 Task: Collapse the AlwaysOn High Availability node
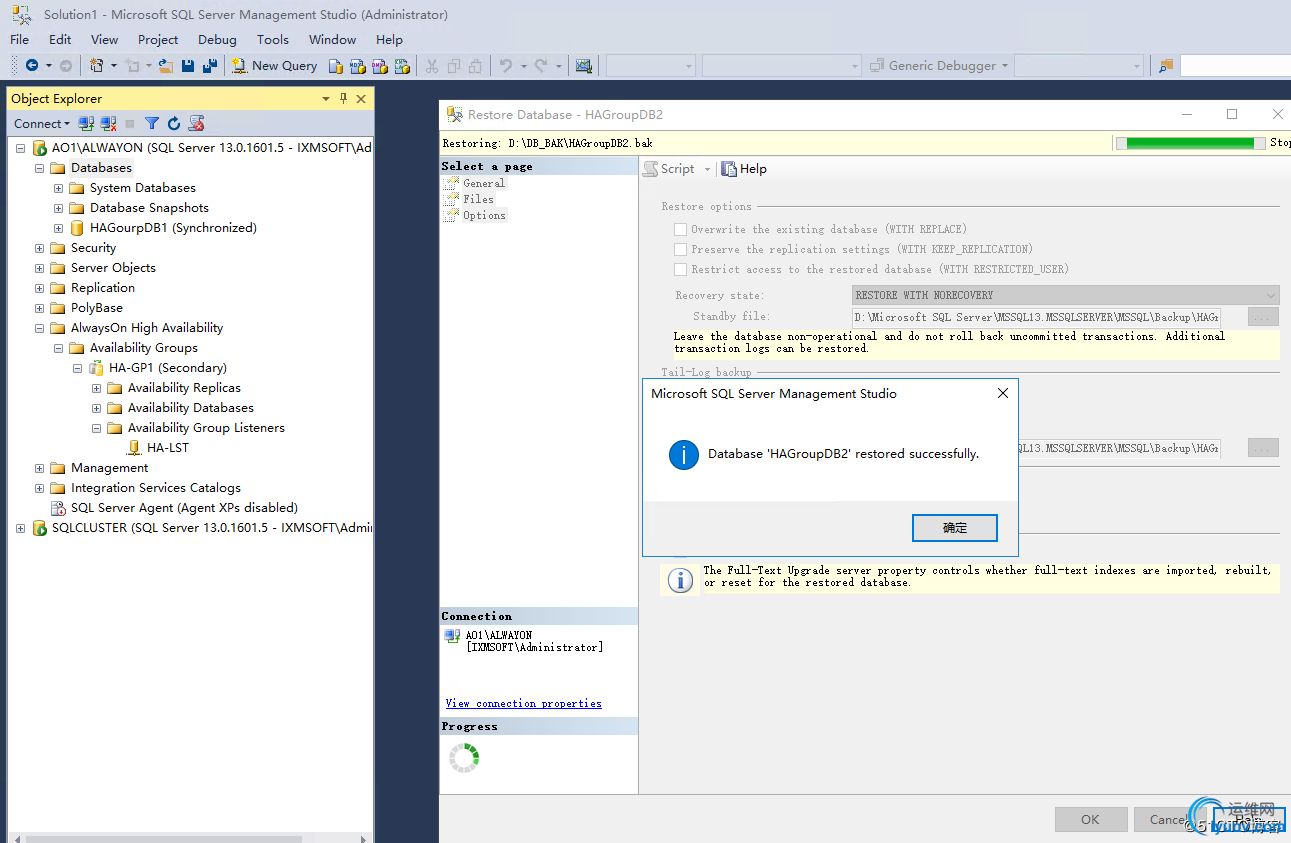40,328
